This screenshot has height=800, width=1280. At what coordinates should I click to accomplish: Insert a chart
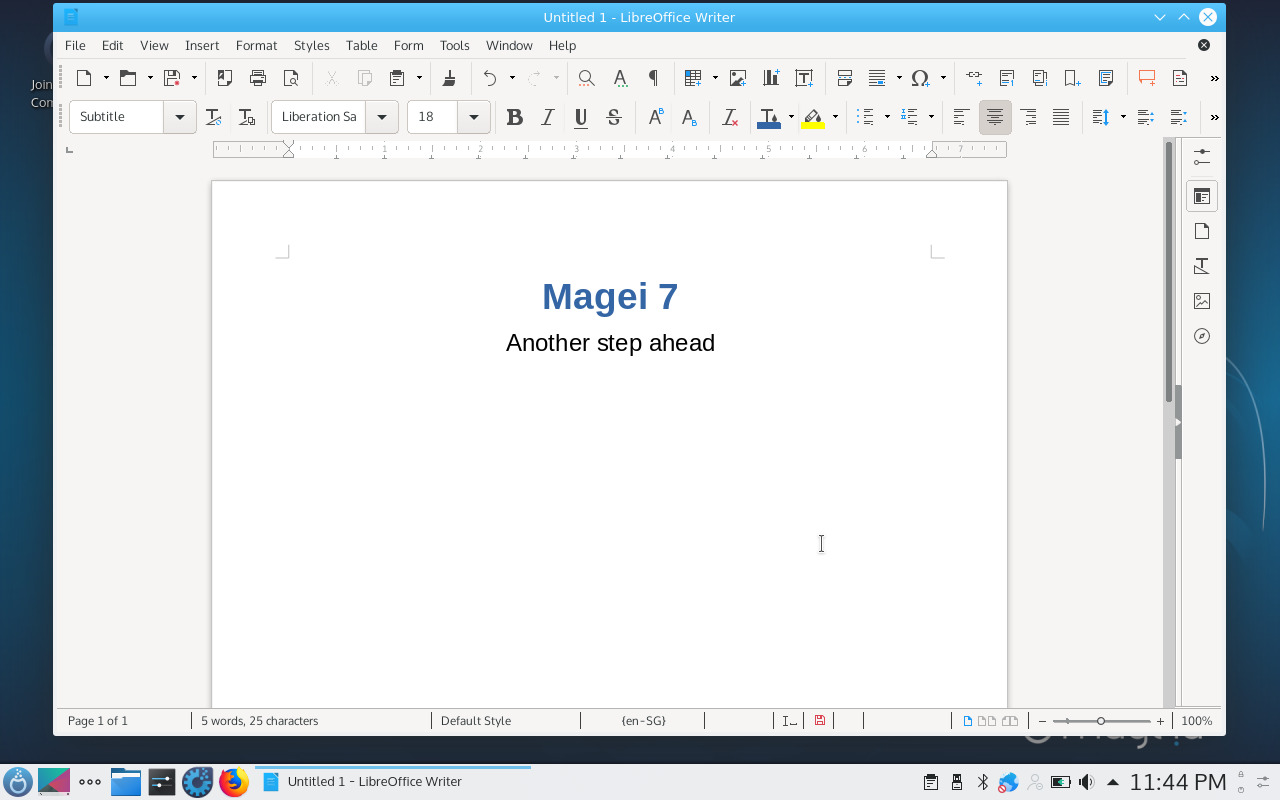[x=771, y=78]
